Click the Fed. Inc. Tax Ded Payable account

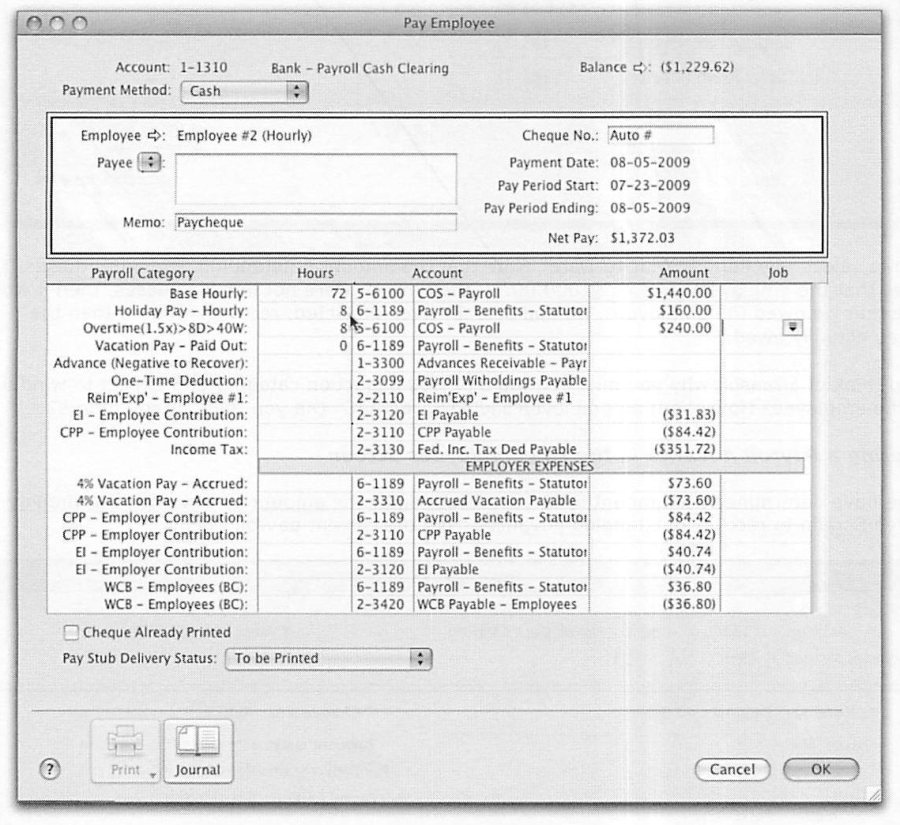pos(496,449)
